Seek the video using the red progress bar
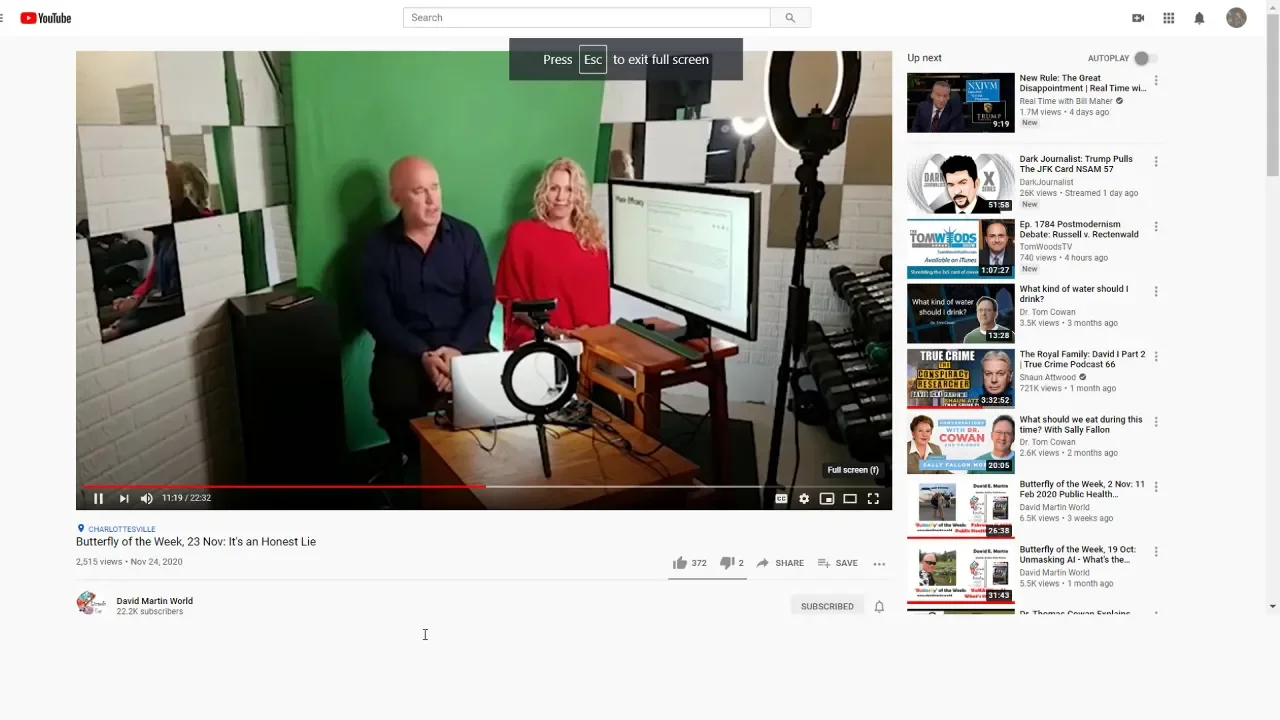Viewport: 1280px width, 720px height. (x=484, y=487)
